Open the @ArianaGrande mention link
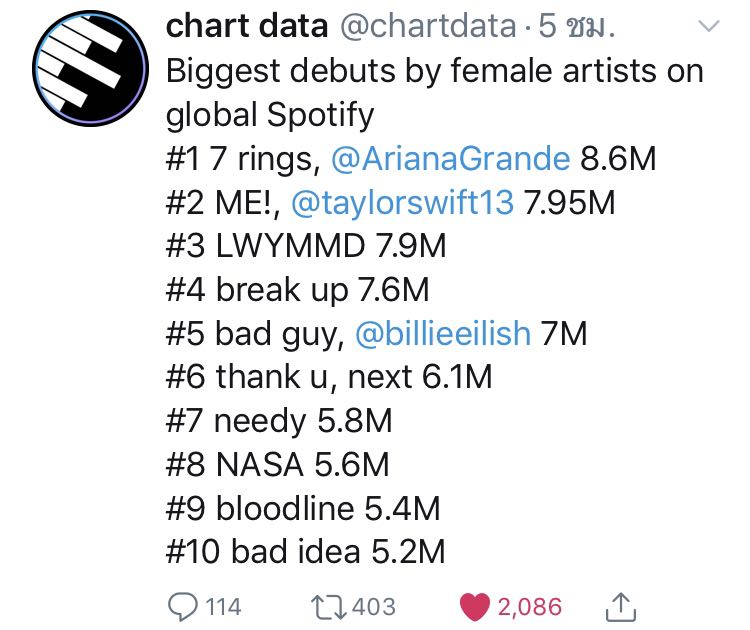Image resolution: width=750 pixels, height=630 pixels. [451, 158]
